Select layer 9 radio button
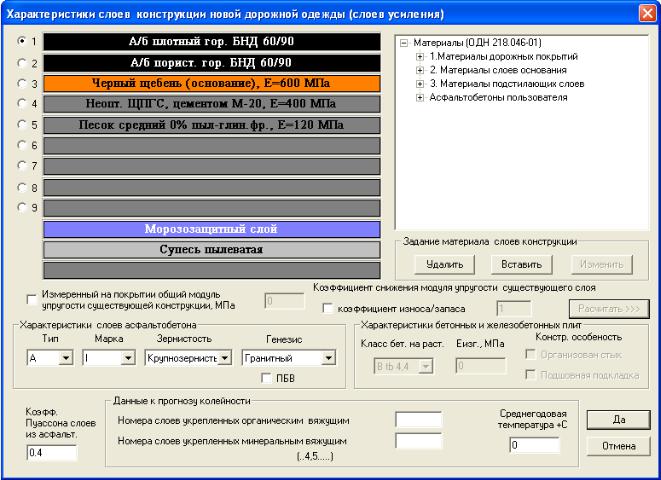Viewport: 661px width, 480px height. click(21, 207)
